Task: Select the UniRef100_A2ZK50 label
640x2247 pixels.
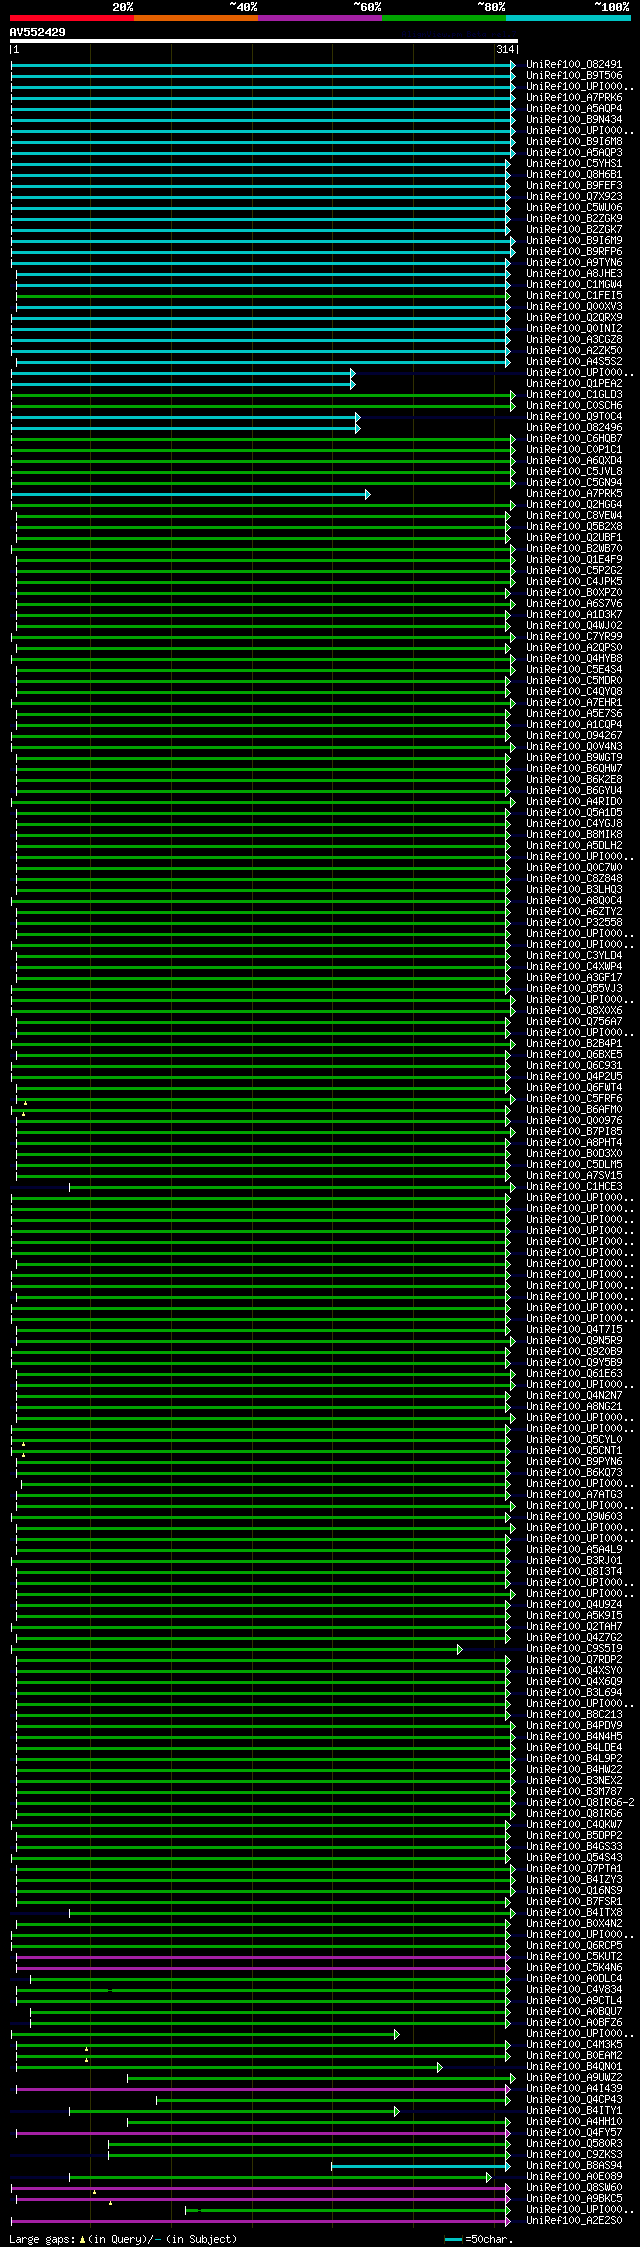Action: coord(574,351)
